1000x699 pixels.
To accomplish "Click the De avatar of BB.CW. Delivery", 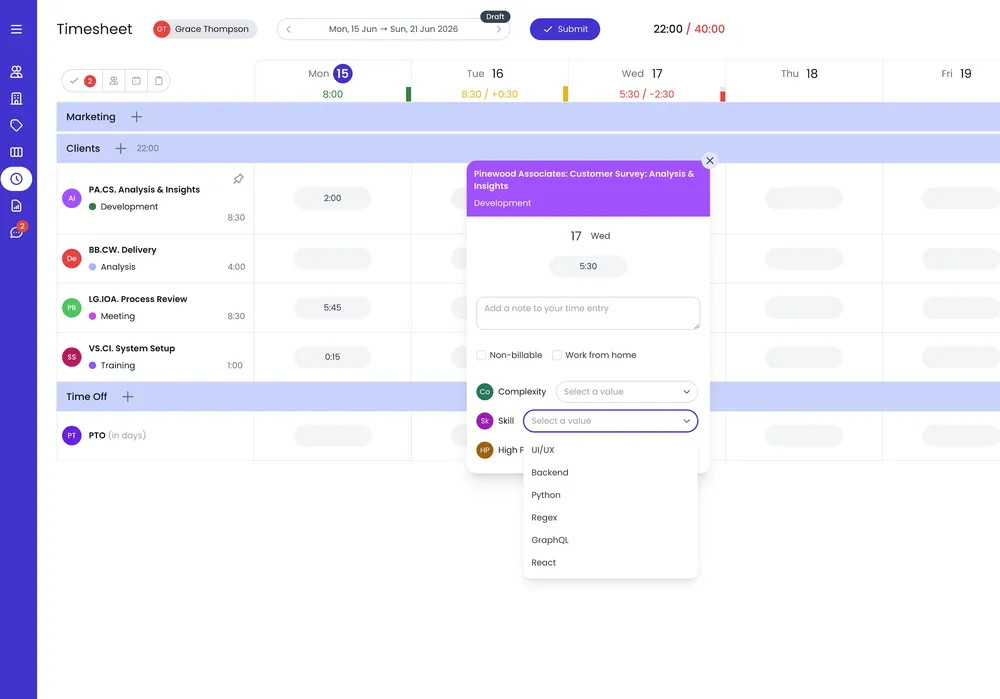I will 71,258.
